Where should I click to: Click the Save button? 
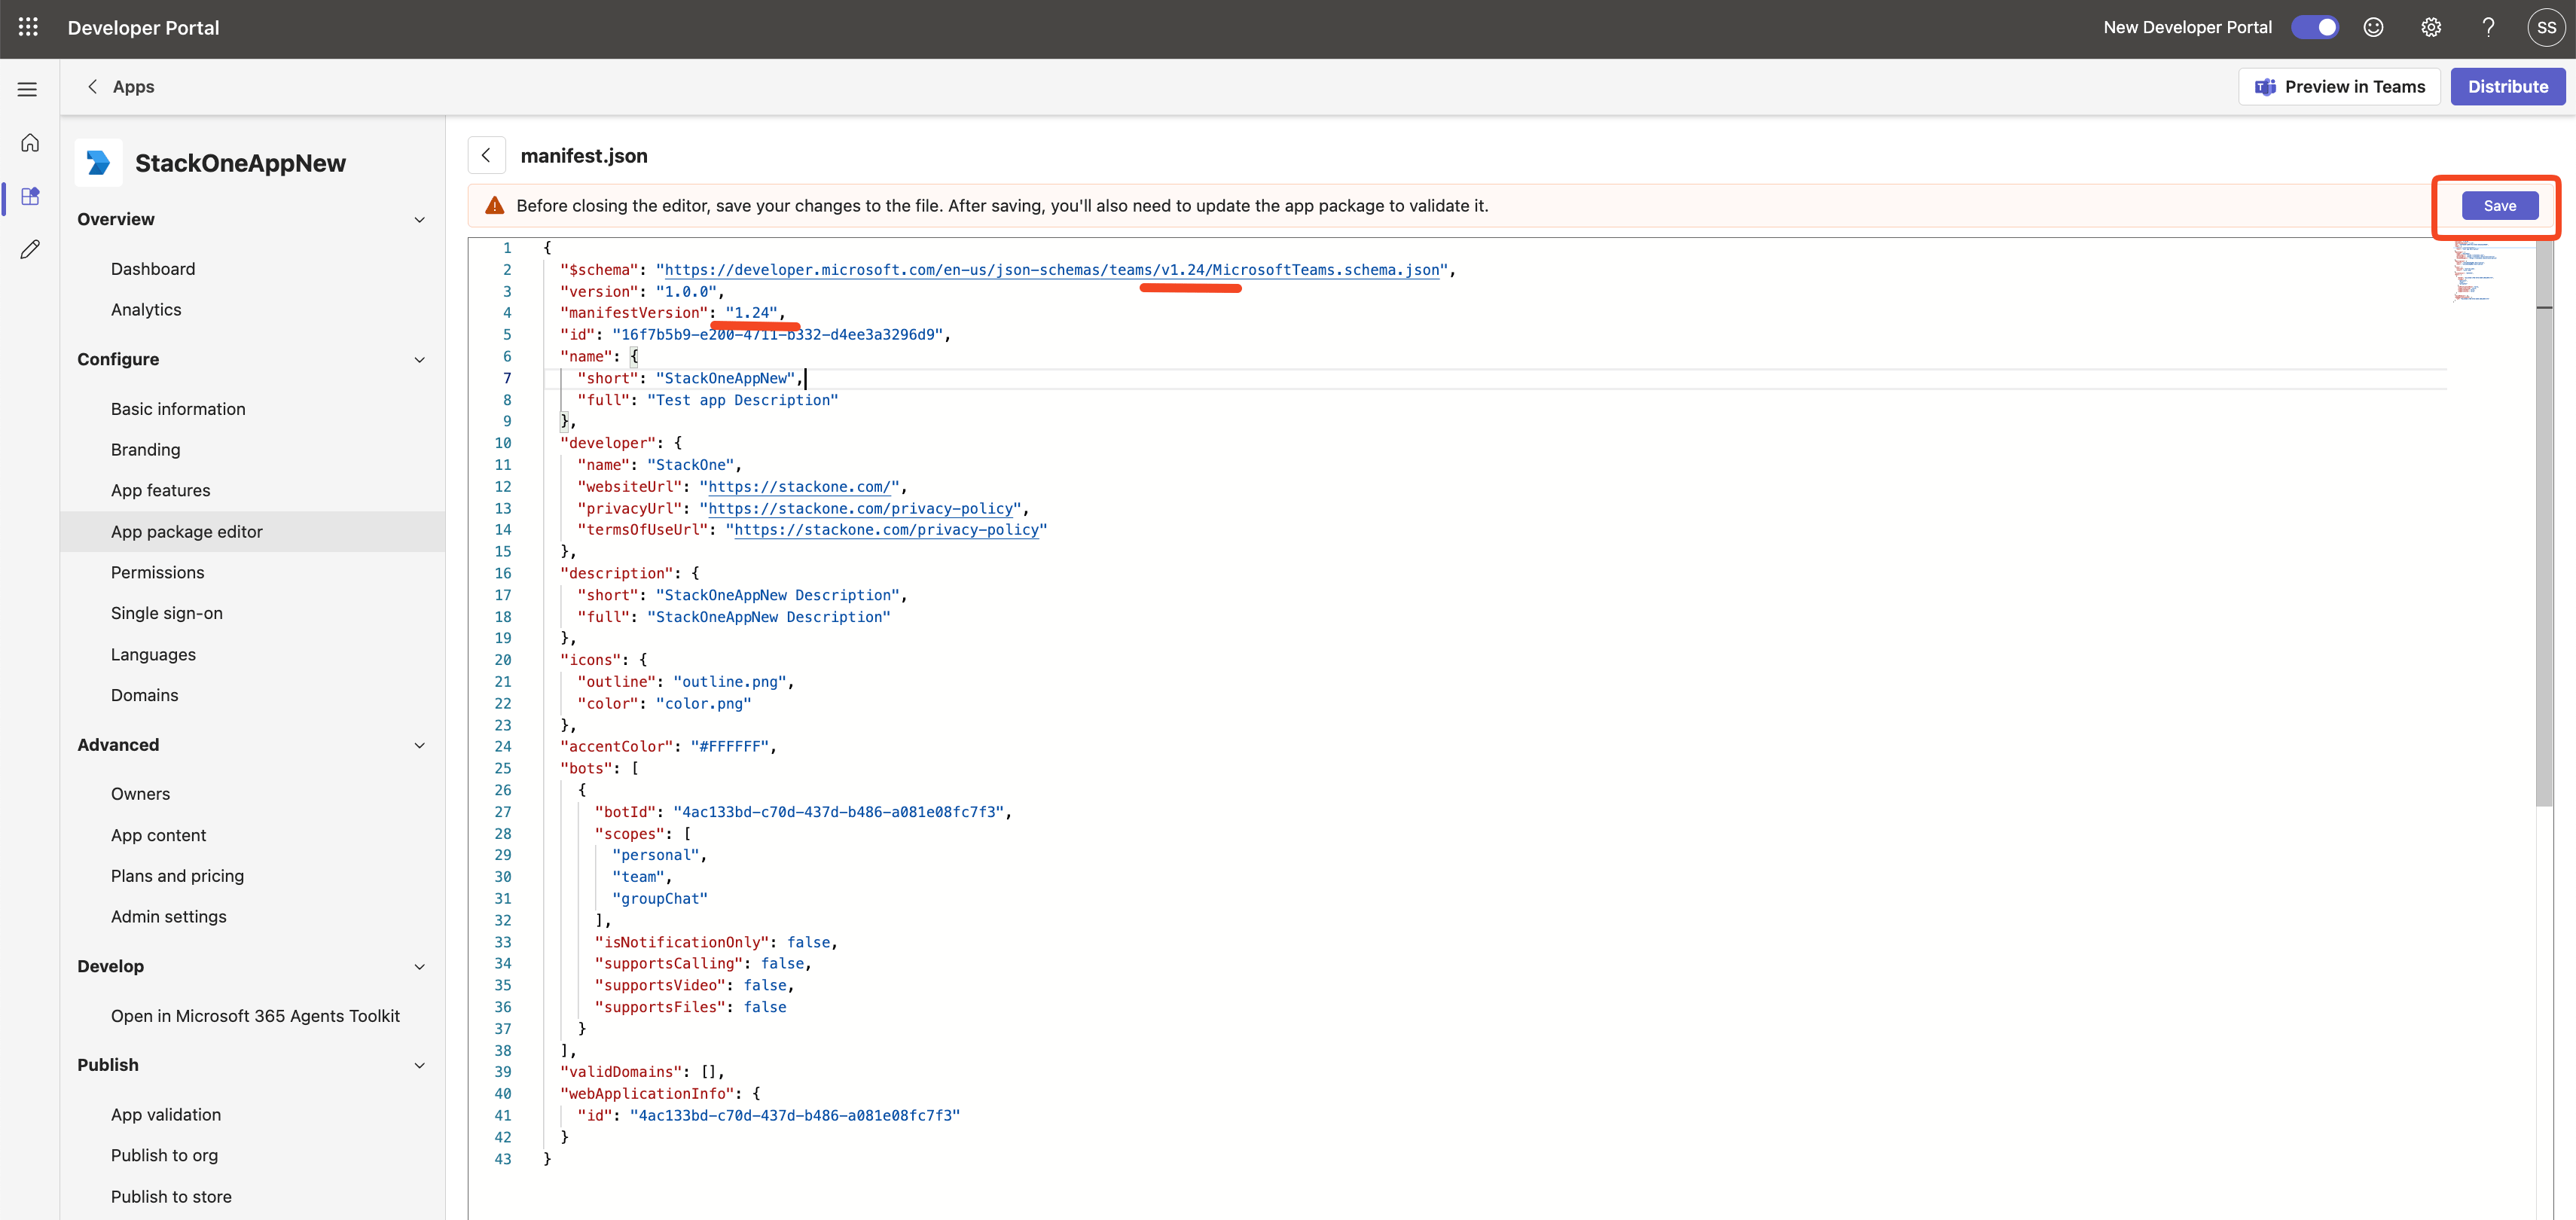click(x=2499, y=205)
